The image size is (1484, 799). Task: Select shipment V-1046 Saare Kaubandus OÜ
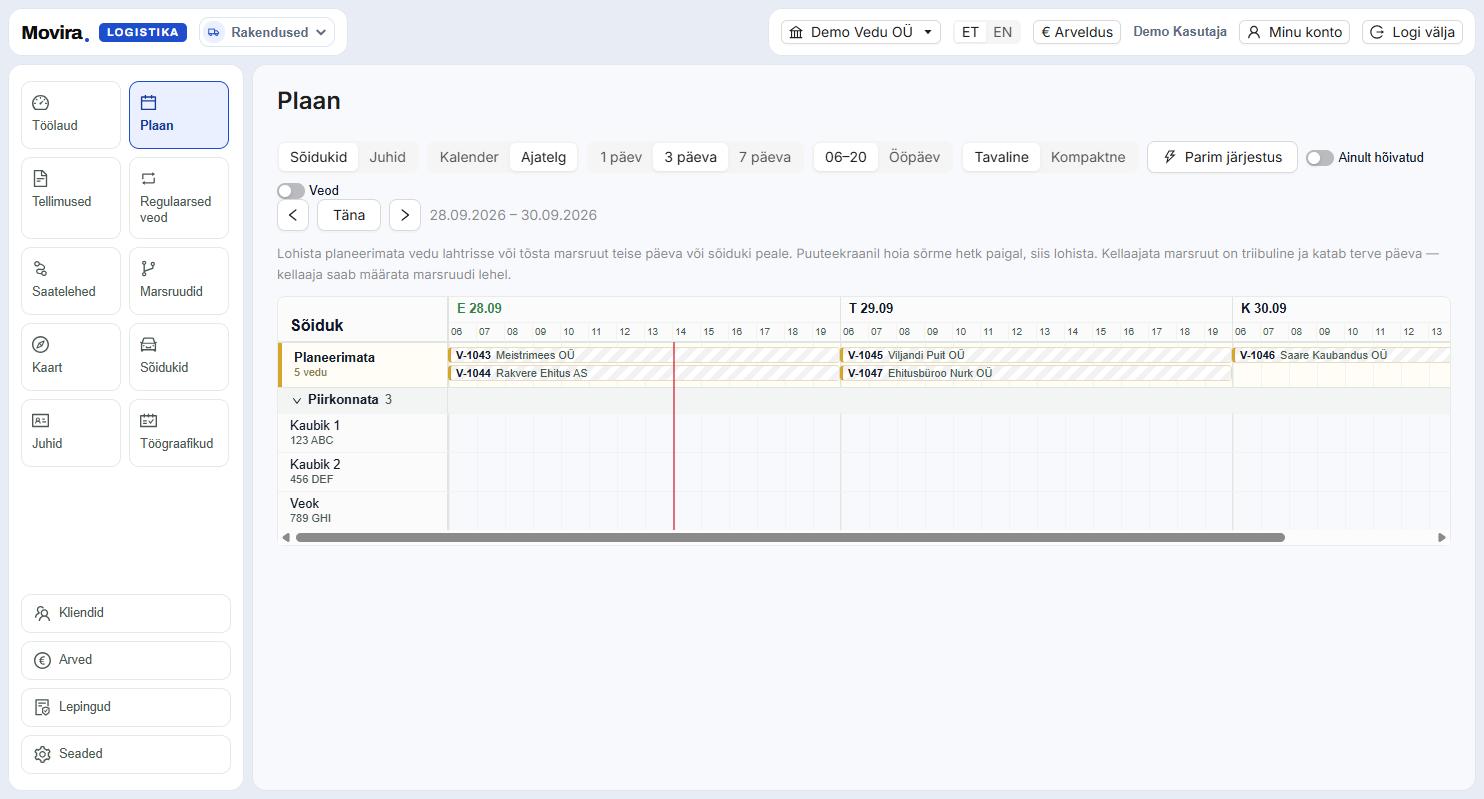coord(1341,355)
